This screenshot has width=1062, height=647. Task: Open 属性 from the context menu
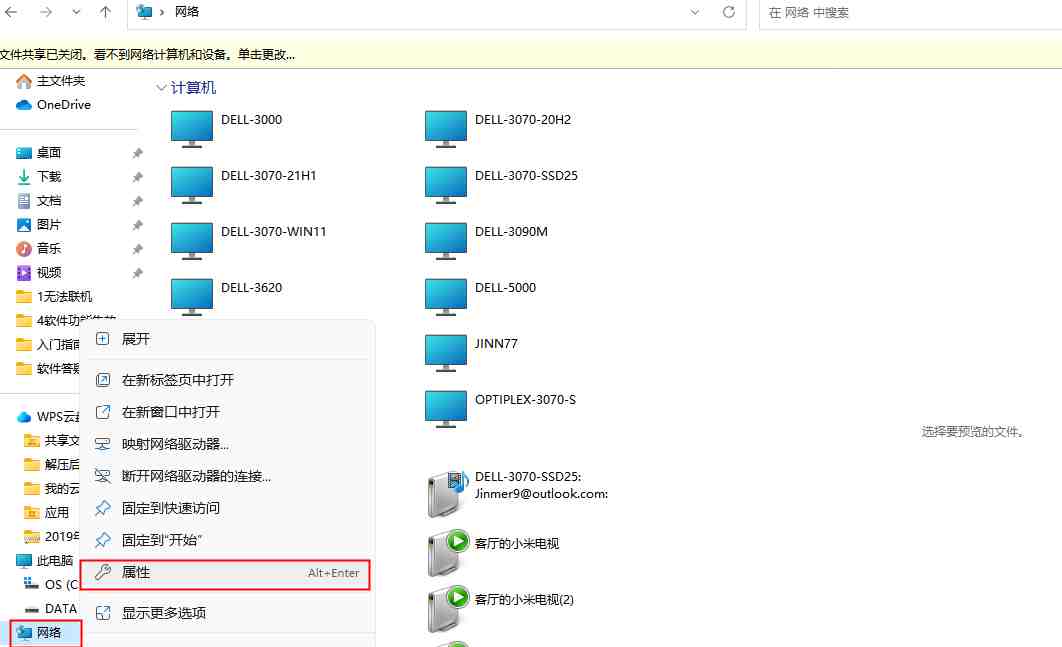pyautogui.click(x=226, y=573)
